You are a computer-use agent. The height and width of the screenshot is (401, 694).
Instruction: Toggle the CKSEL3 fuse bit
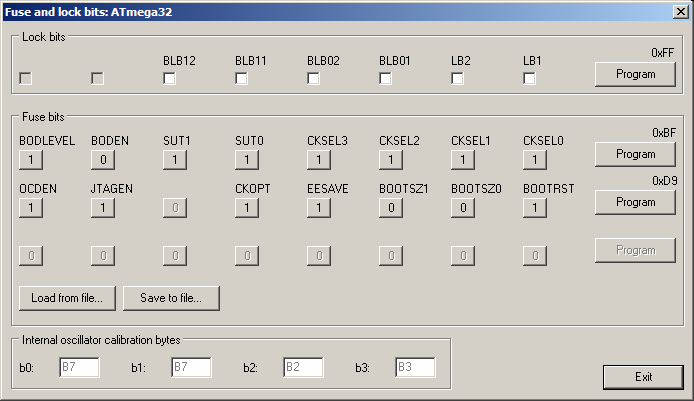click(x=319, y=160)
